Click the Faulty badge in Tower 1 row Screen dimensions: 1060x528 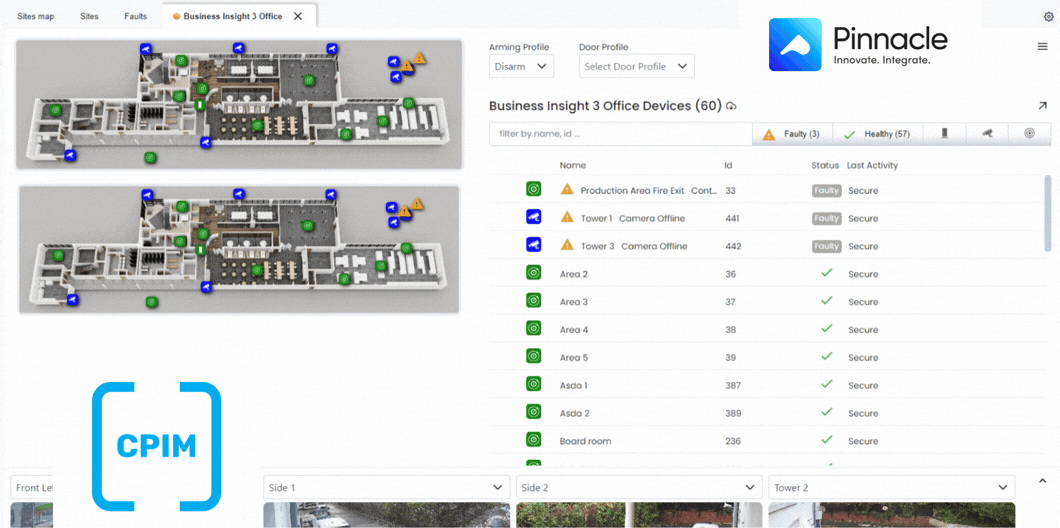[826, 218]
